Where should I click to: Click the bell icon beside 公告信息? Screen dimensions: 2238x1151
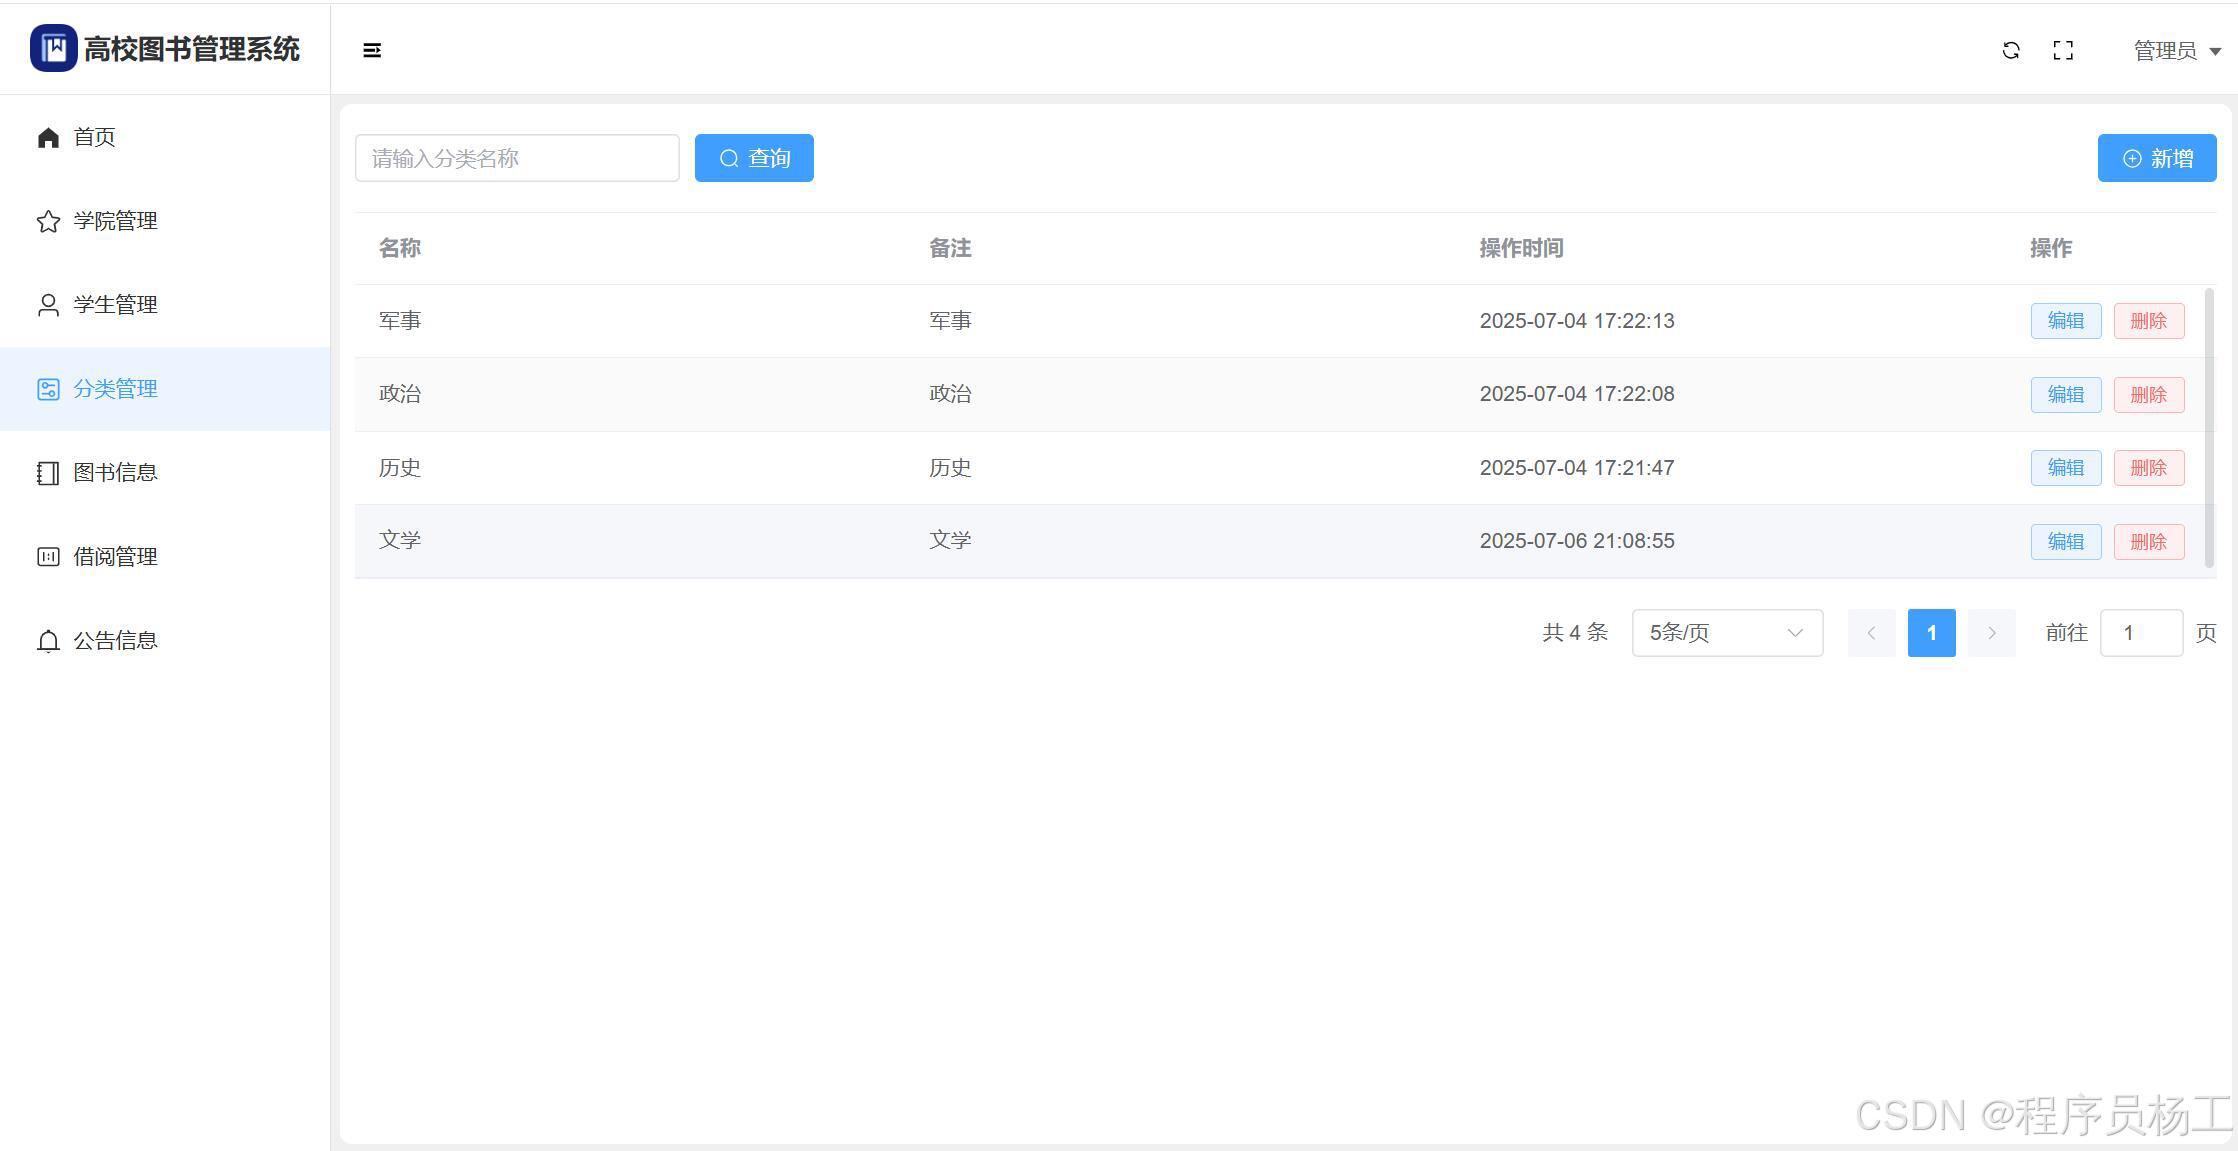[48, 640]
